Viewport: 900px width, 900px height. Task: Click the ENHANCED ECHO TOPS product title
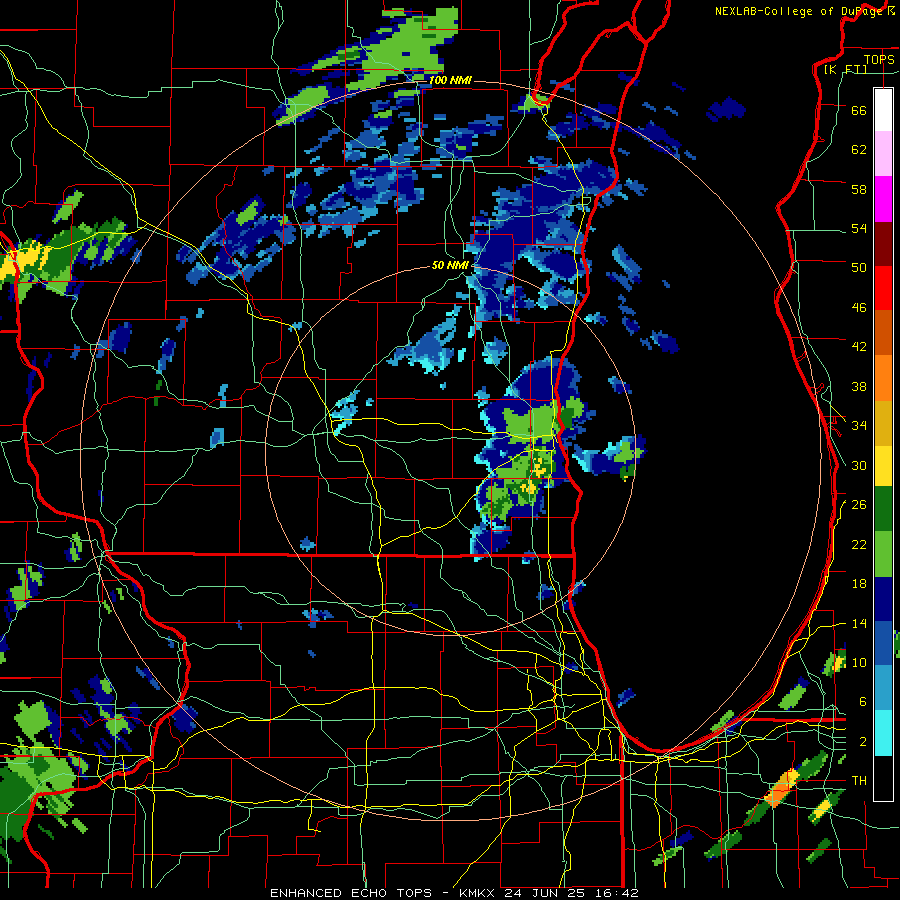coord(351,893)
